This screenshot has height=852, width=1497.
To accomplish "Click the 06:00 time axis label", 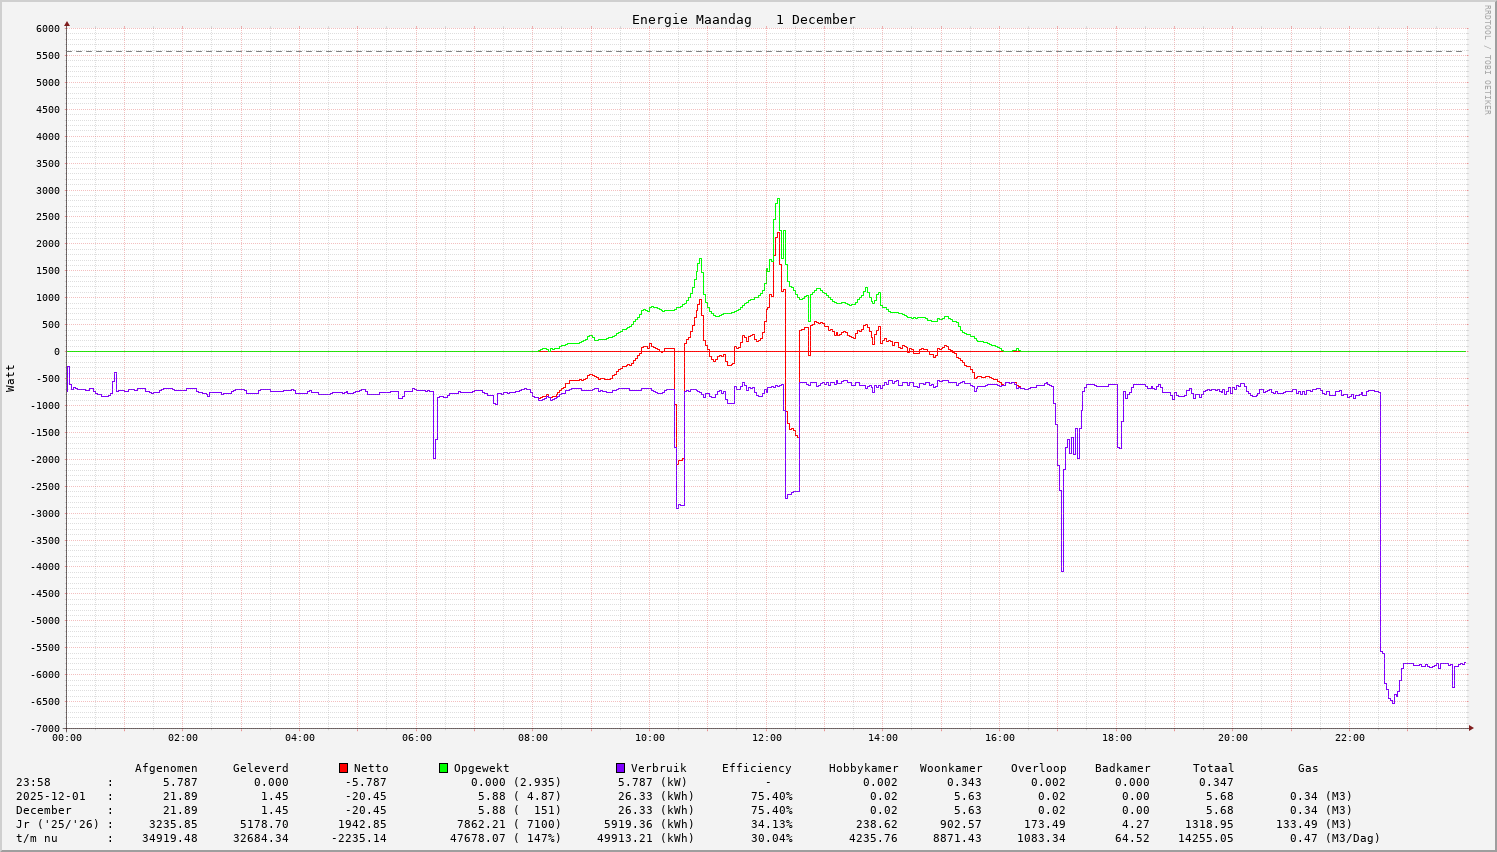I will [x=416, y=738].
